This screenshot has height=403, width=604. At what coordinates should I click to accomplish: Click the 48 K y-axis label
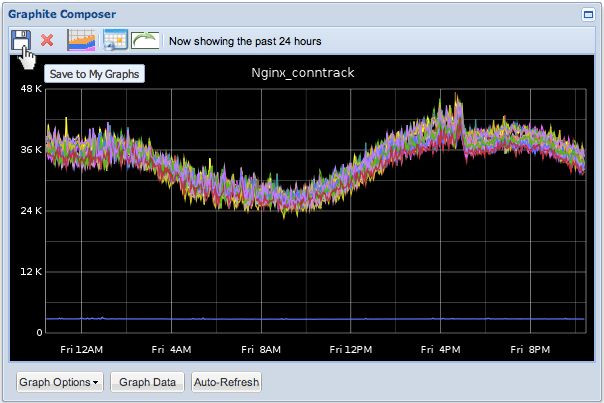point(31,89)
